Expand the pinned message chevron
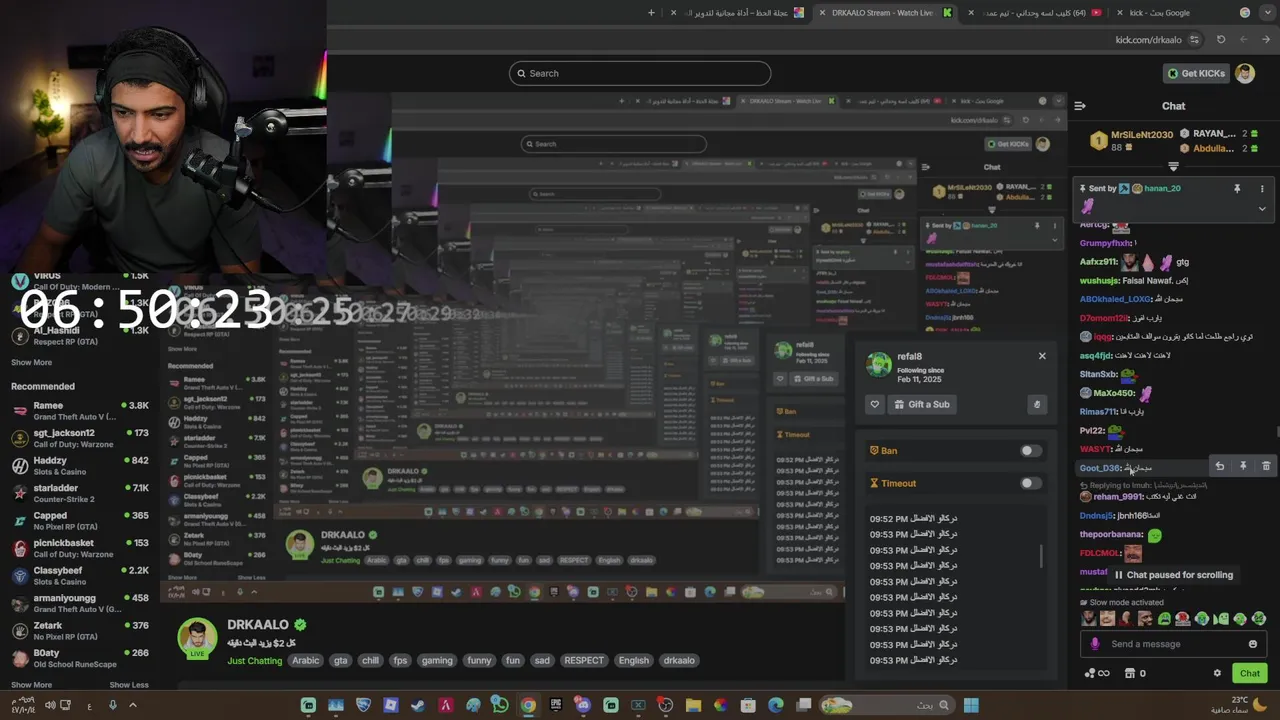Viewport: 1280px width, 720px height. tap(1262, 209)
